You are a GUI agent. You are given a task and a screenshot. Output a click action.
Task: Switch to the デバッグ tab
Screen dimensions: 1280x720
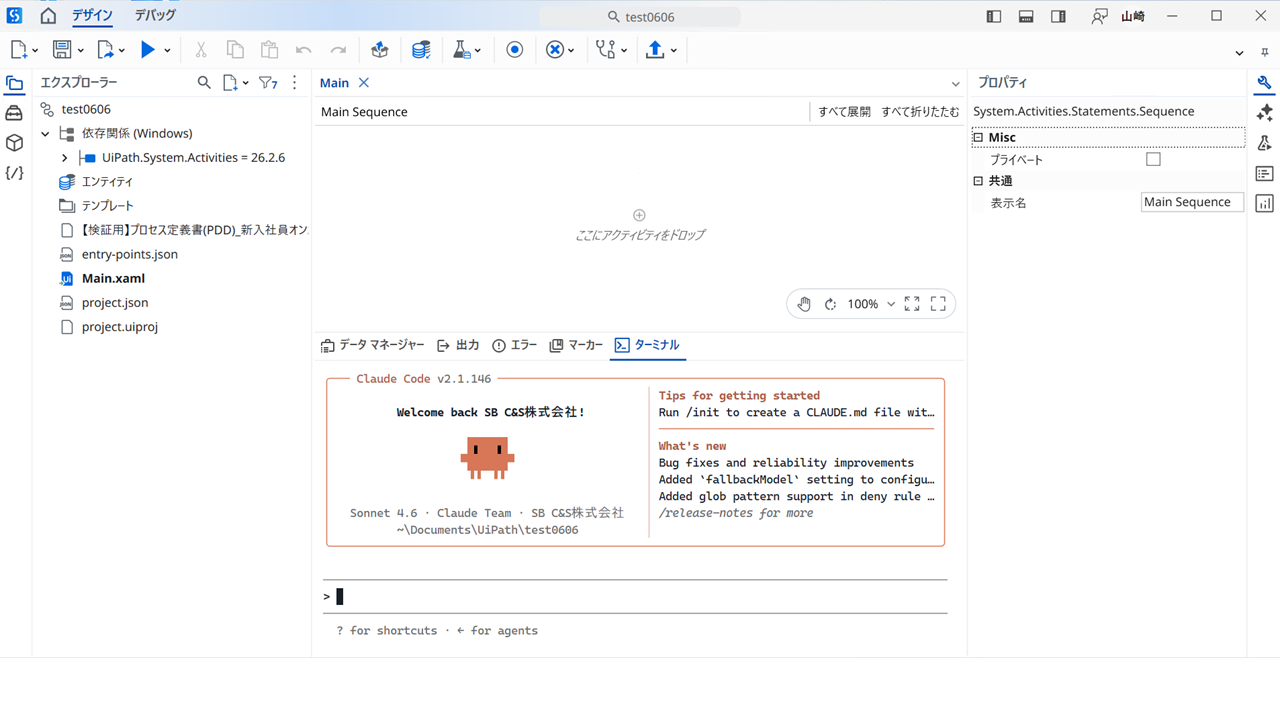point(155,16)
